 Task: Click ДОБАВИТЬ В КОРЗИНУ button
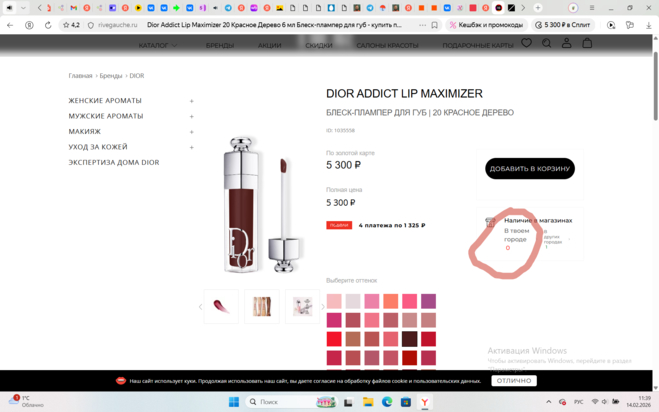point(529,169)
